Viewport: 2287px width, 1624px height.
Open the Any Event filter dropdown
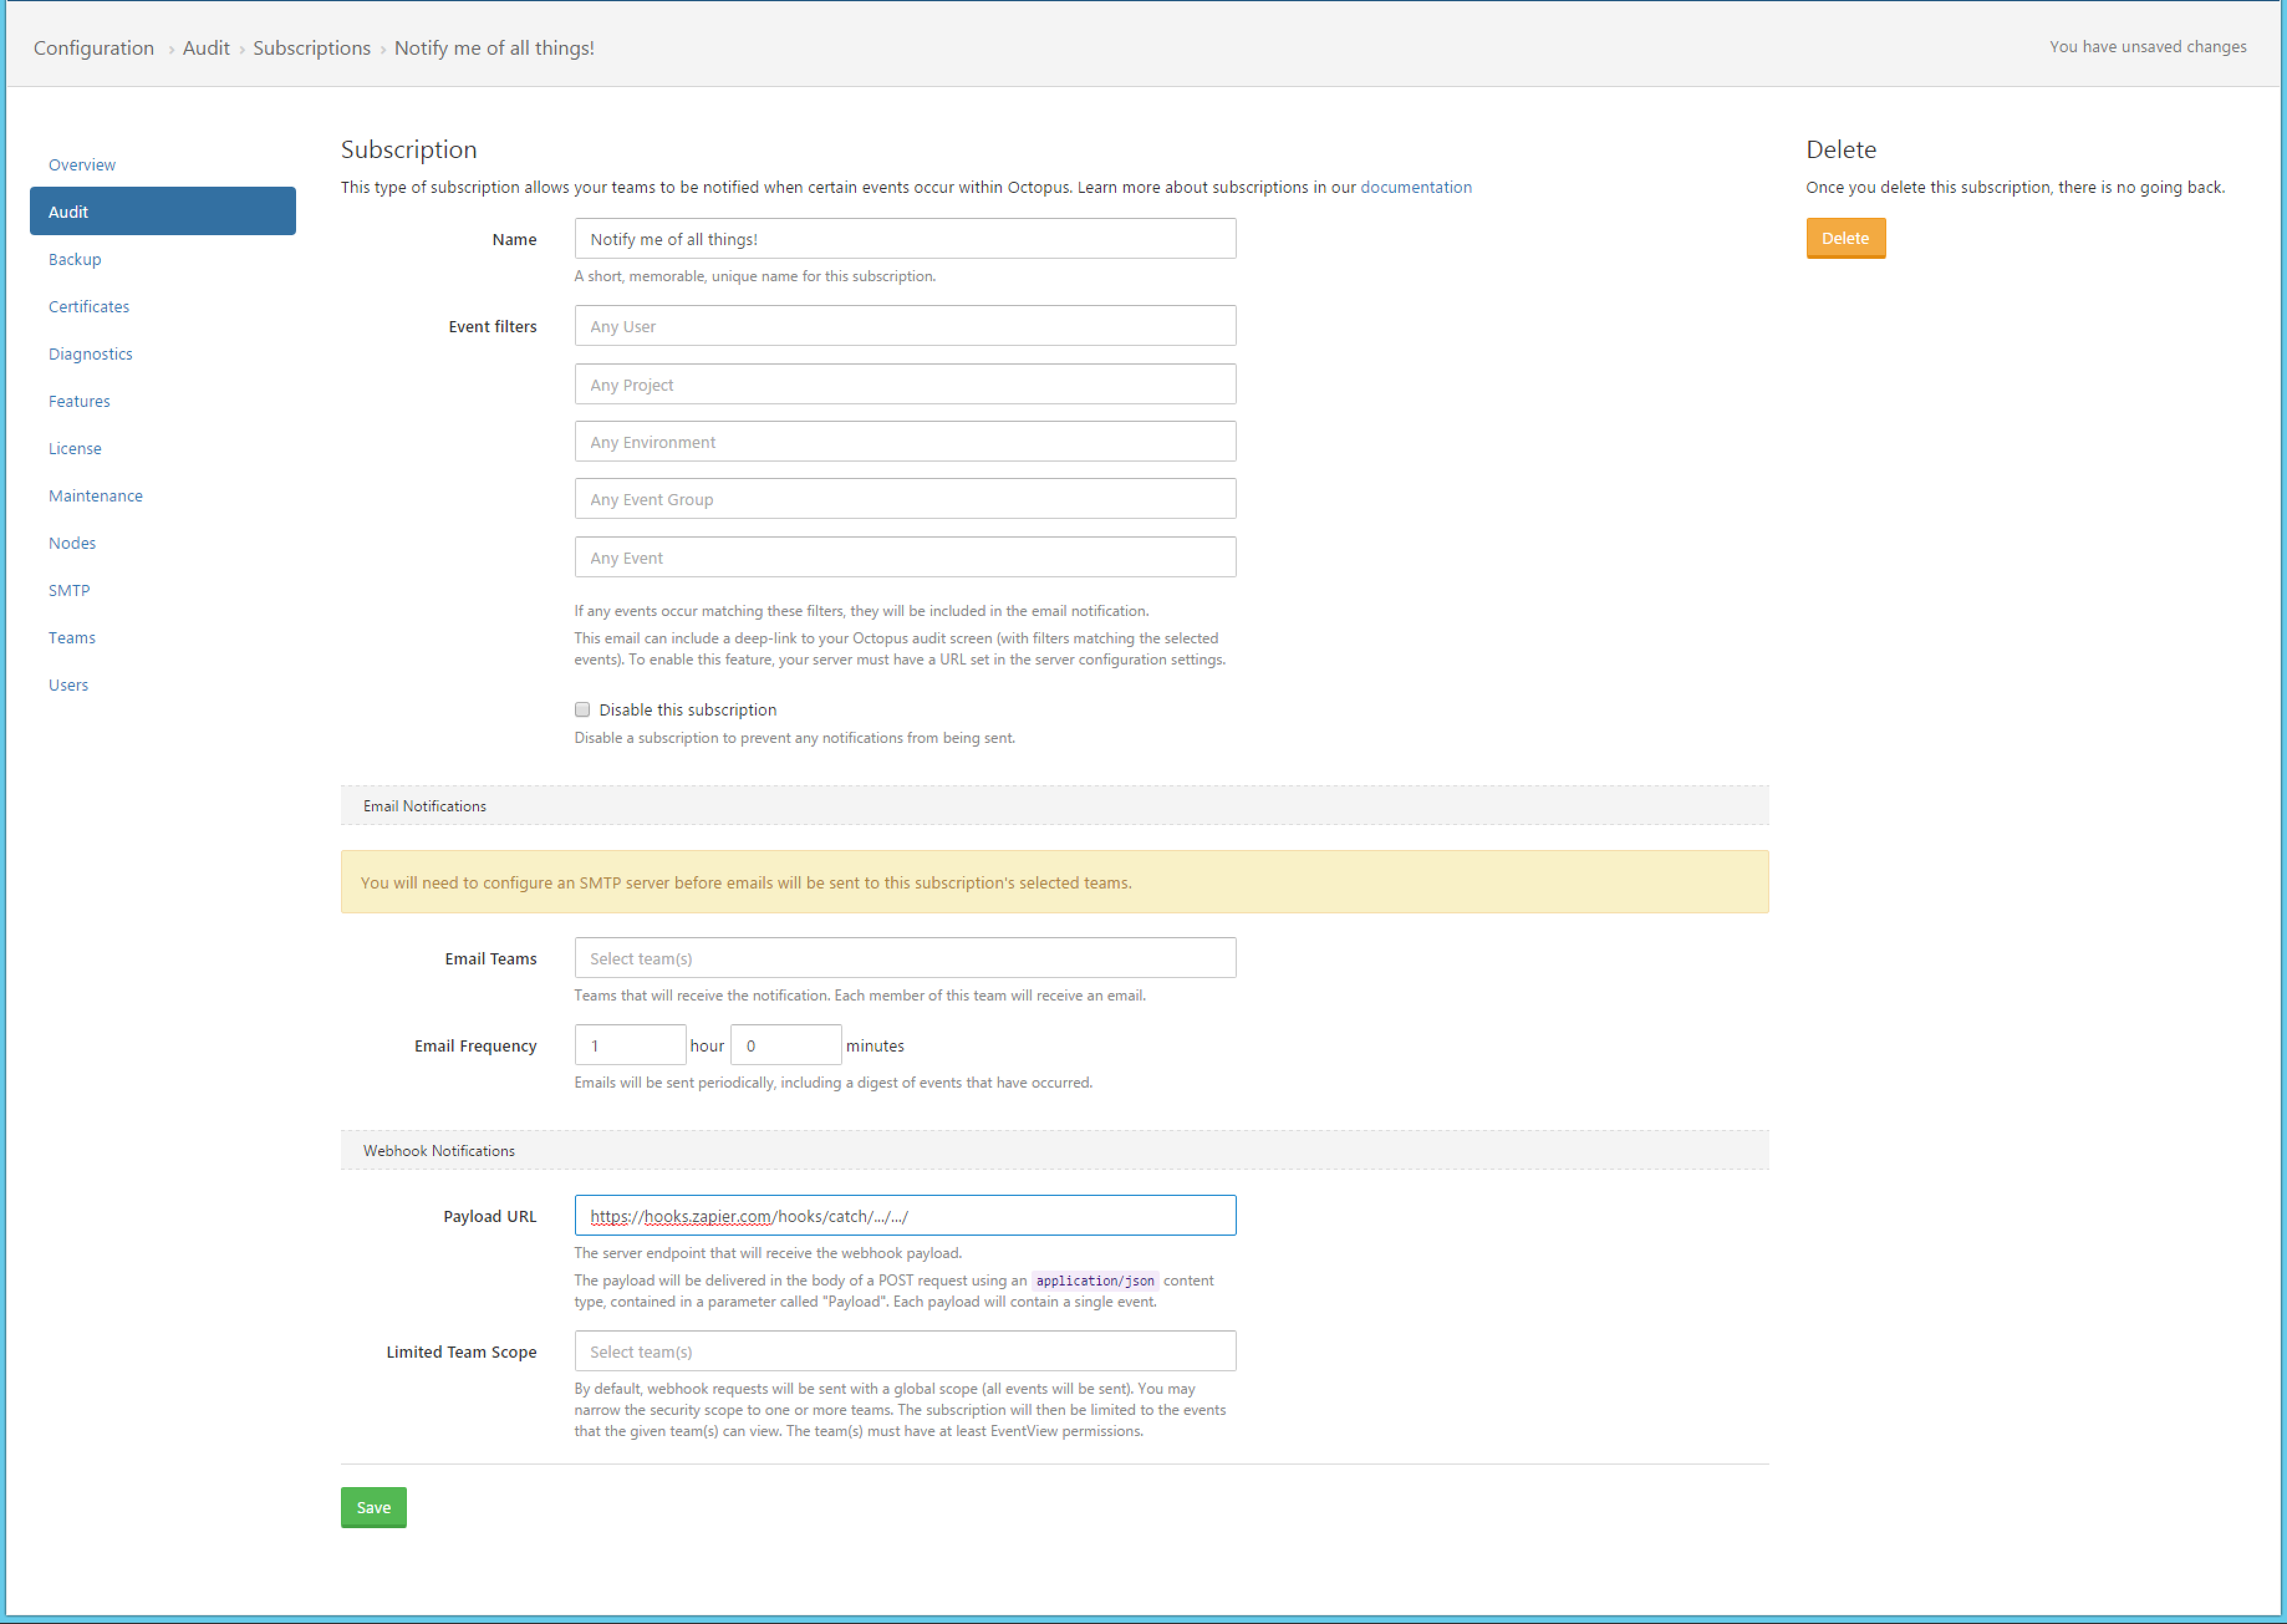point(904,557)
